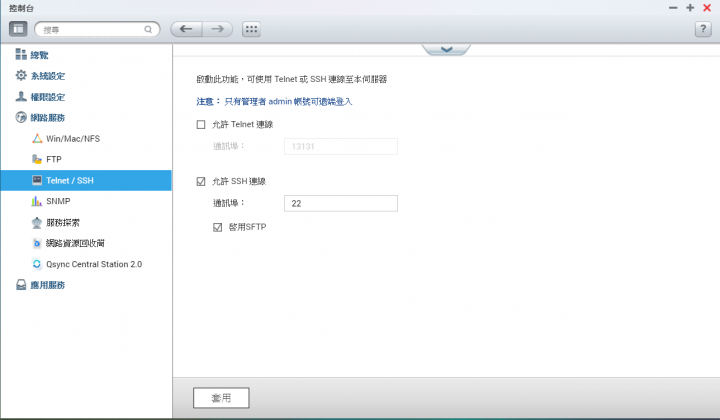Screen dimensions: 720x420
Task: Go back with the left arrow button
Action: click(x=186, y=29)
